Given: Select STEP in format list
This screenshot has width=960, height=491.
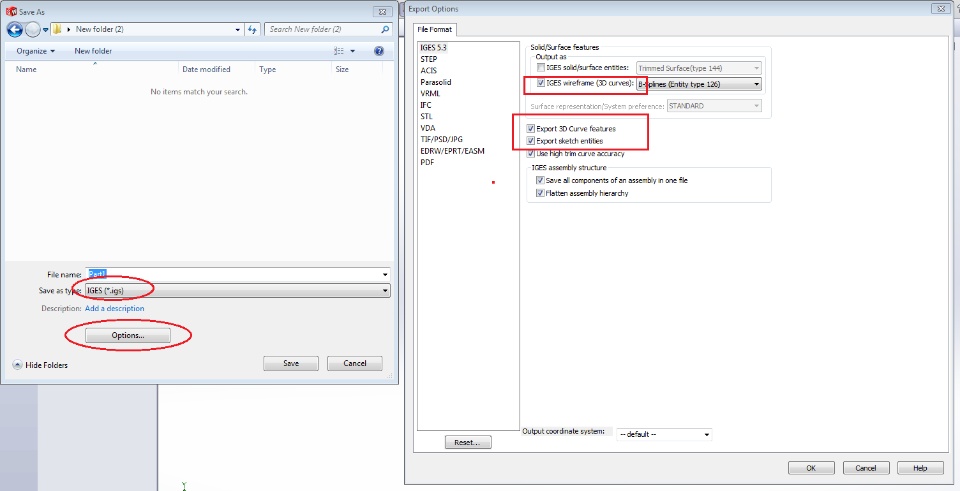Looking at the screenshot, I should coord(429,59).
